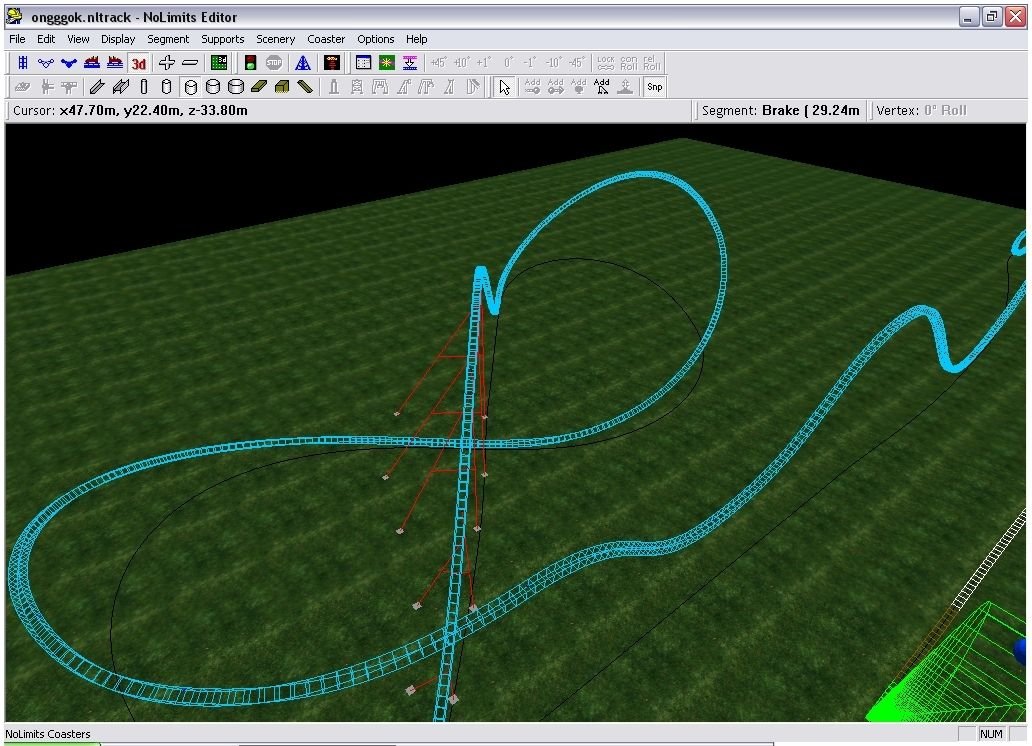Click the solid blue wings view icon

(x=69, y=63)
